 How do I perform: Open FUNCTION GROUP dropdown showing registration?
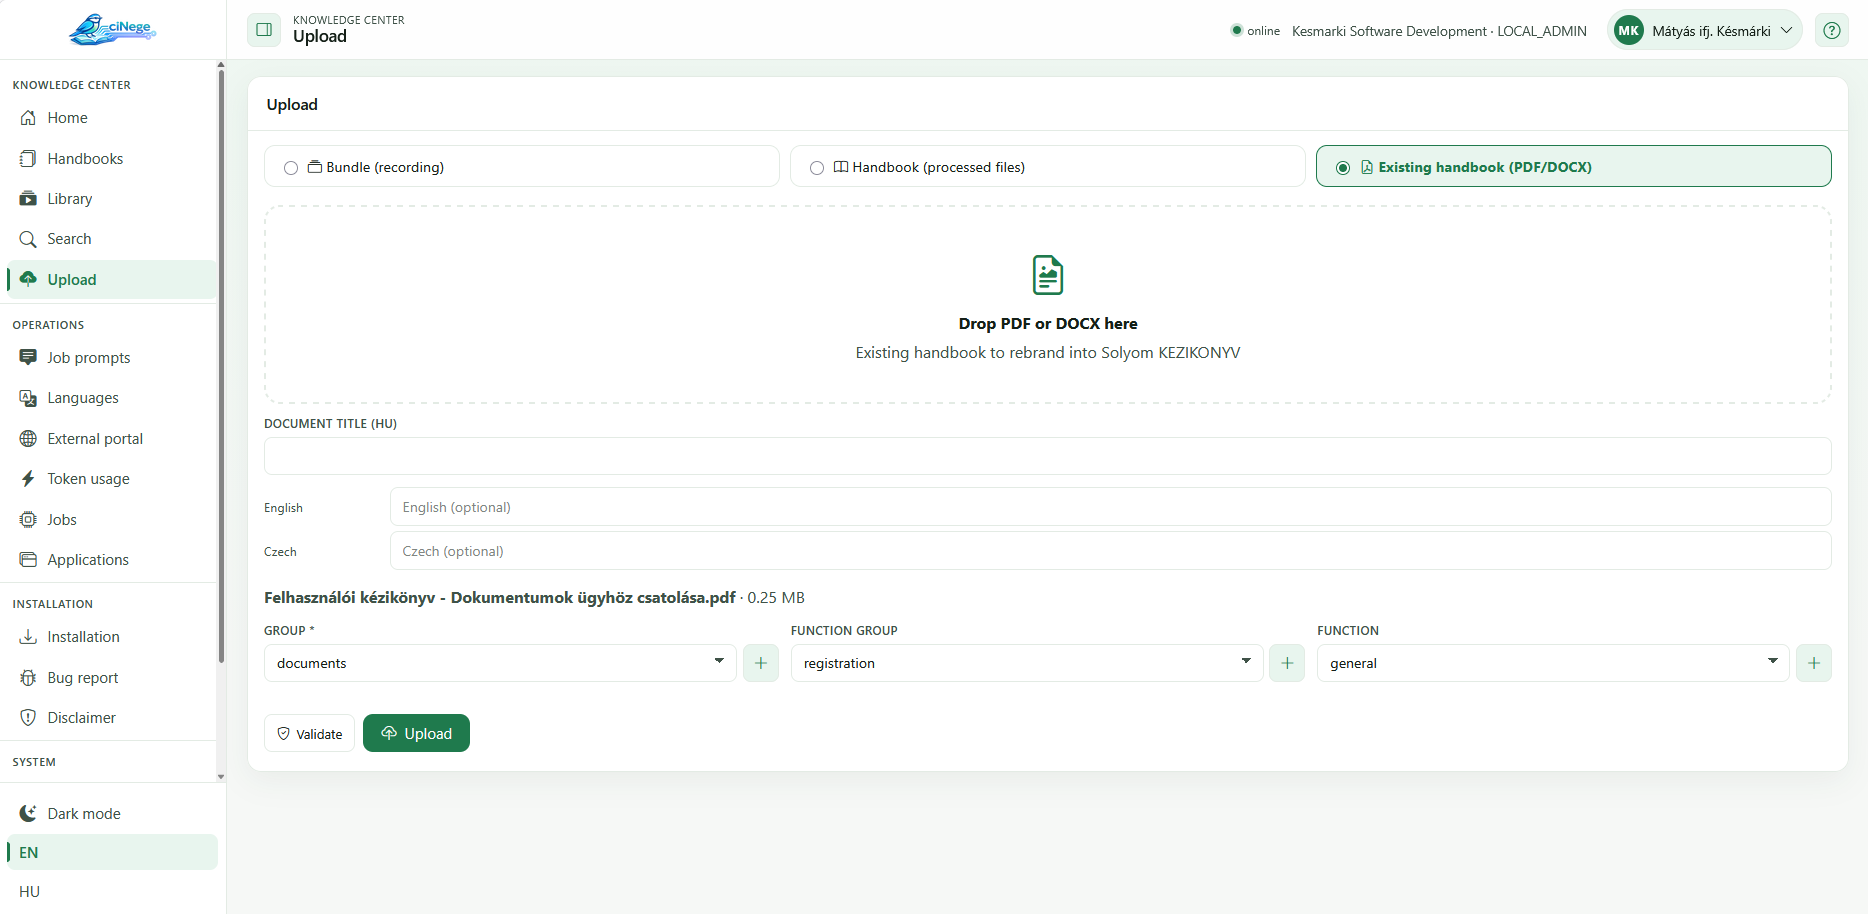point(1027,663)
